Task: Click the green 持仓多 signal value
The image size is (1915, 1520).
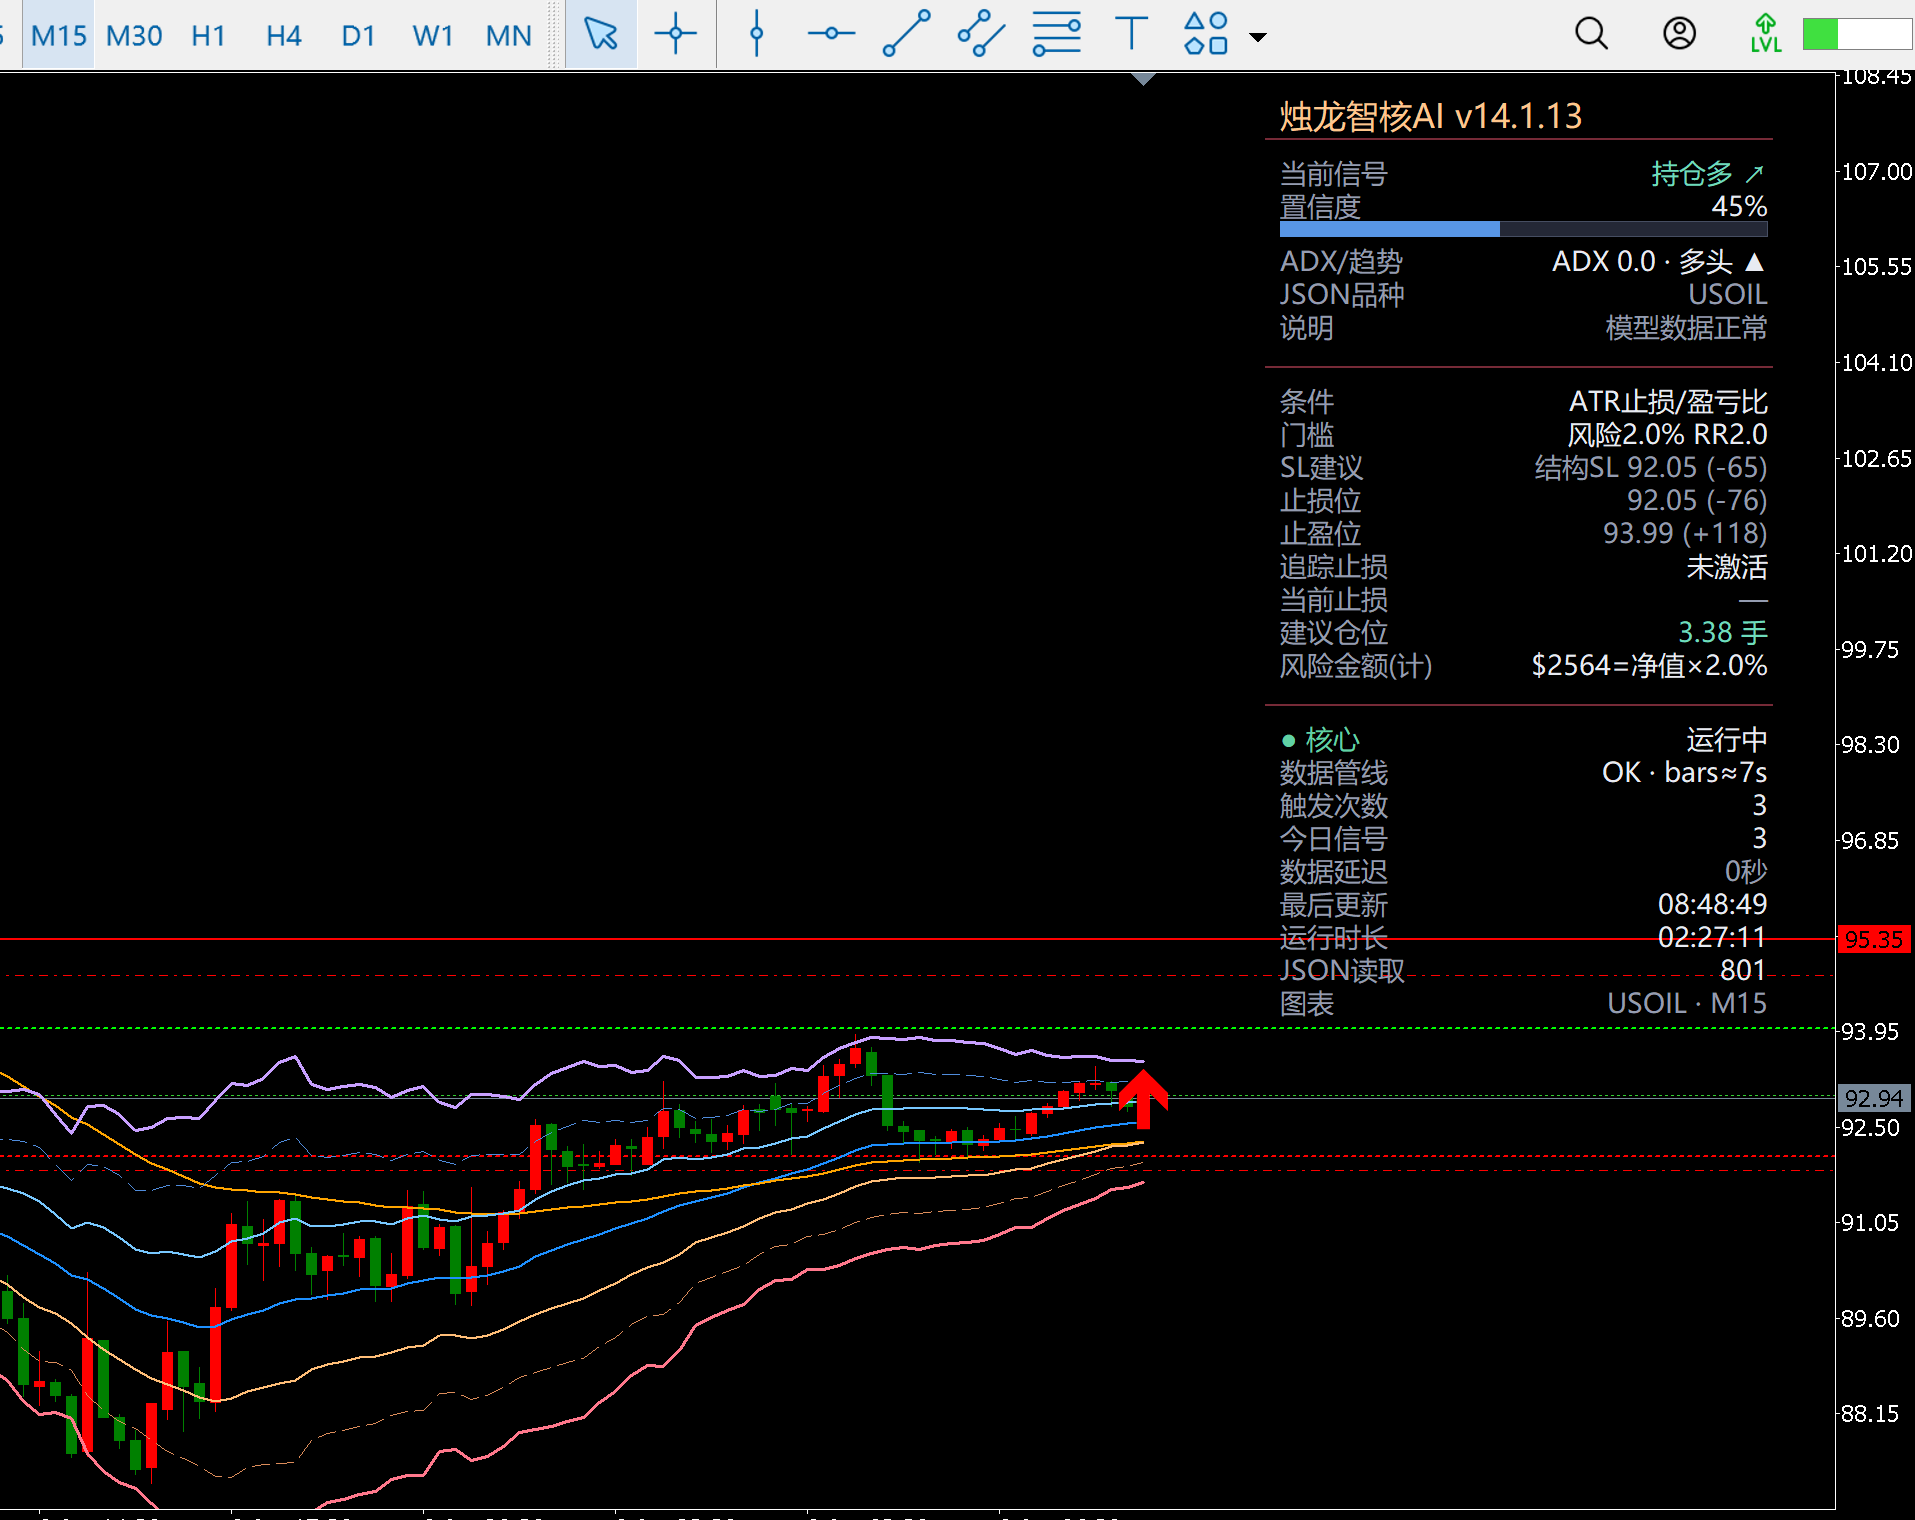Action: coord(1707,174)
